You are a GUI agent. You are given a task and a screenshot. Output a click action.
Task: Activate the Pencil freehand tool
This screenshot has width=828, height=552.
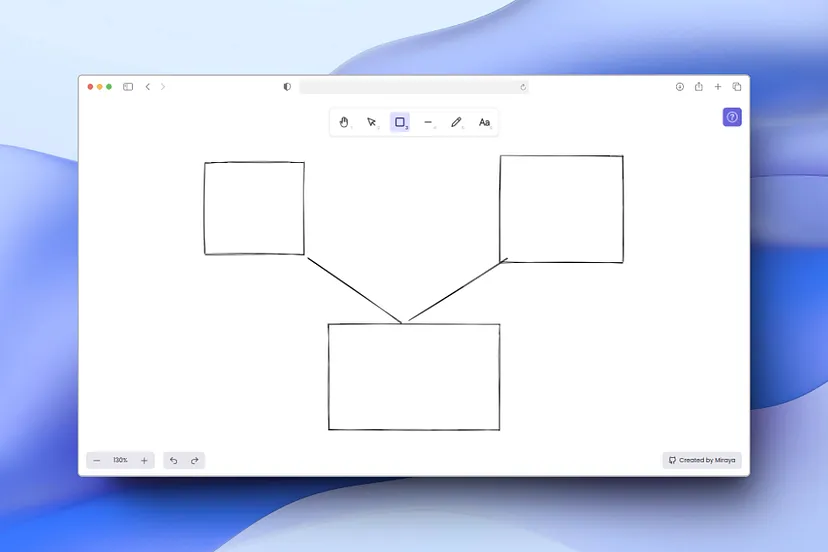[x=456, y=122]
